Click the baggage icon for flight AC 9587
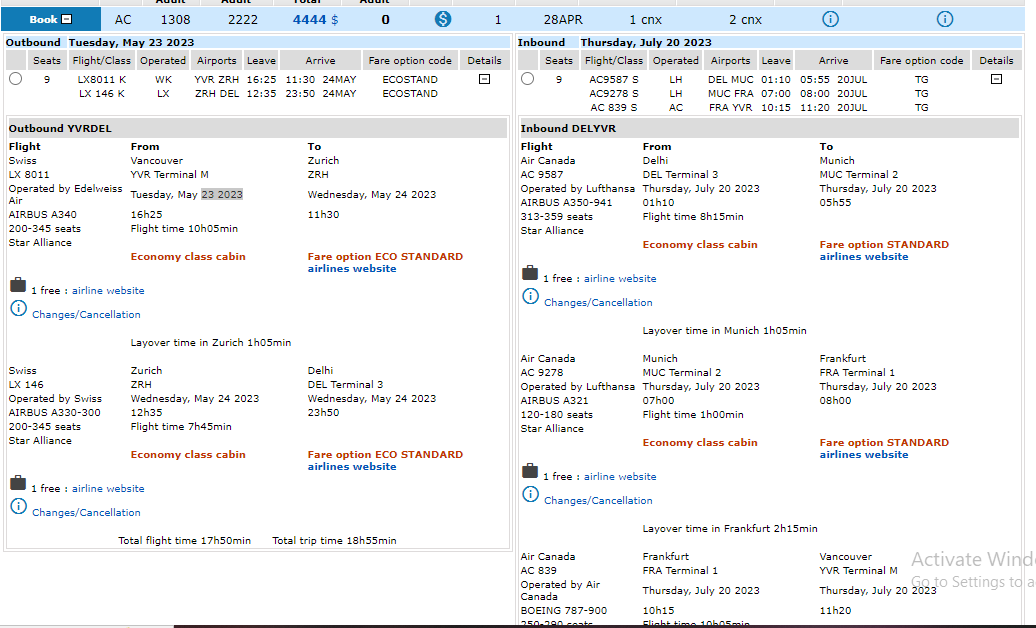This screenshot has height=628, width=1036. (x=530, y=274)
